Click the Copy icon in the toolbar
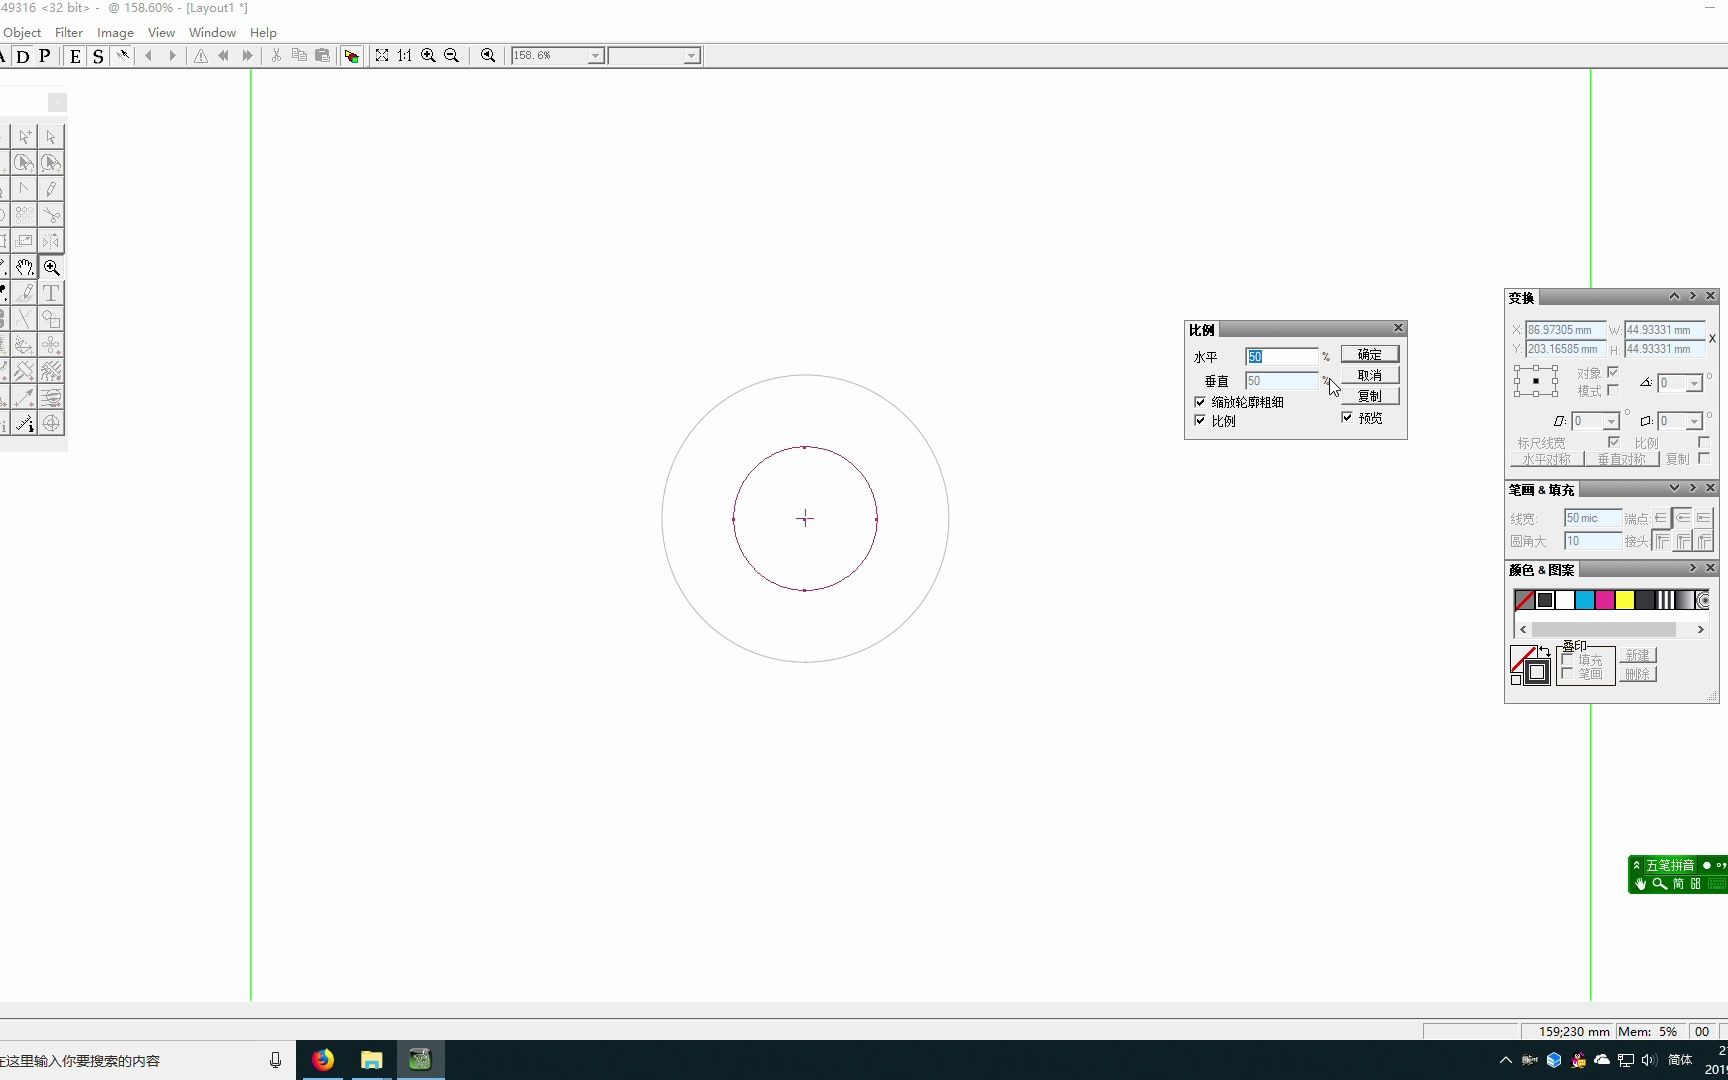 (299, 56)
